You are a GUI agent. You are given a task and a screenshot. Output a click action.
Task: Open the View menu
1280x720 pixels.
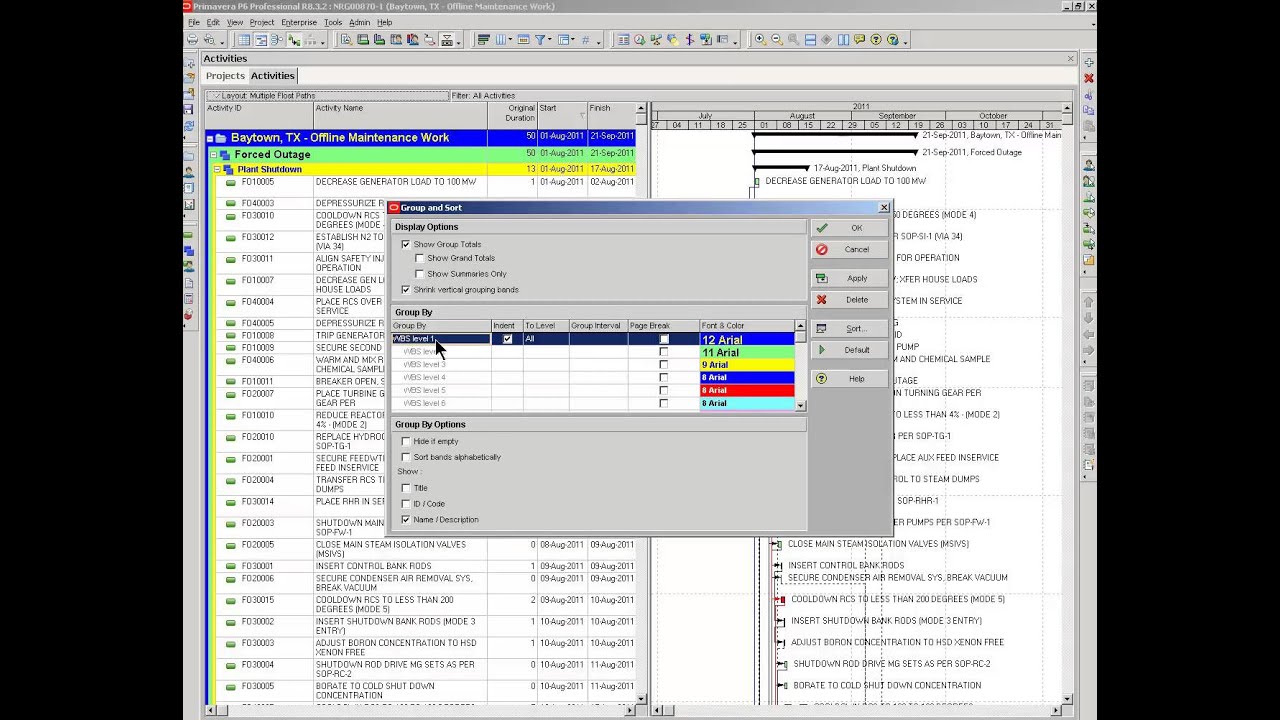pyautogui.click(x=235, y=22)
